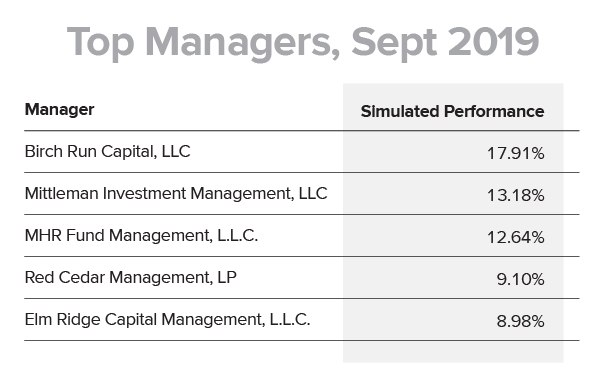The height and width of the screenshot is (378, 594).
Task: Click empty gray cell below 8.98%
Action: 453,351
